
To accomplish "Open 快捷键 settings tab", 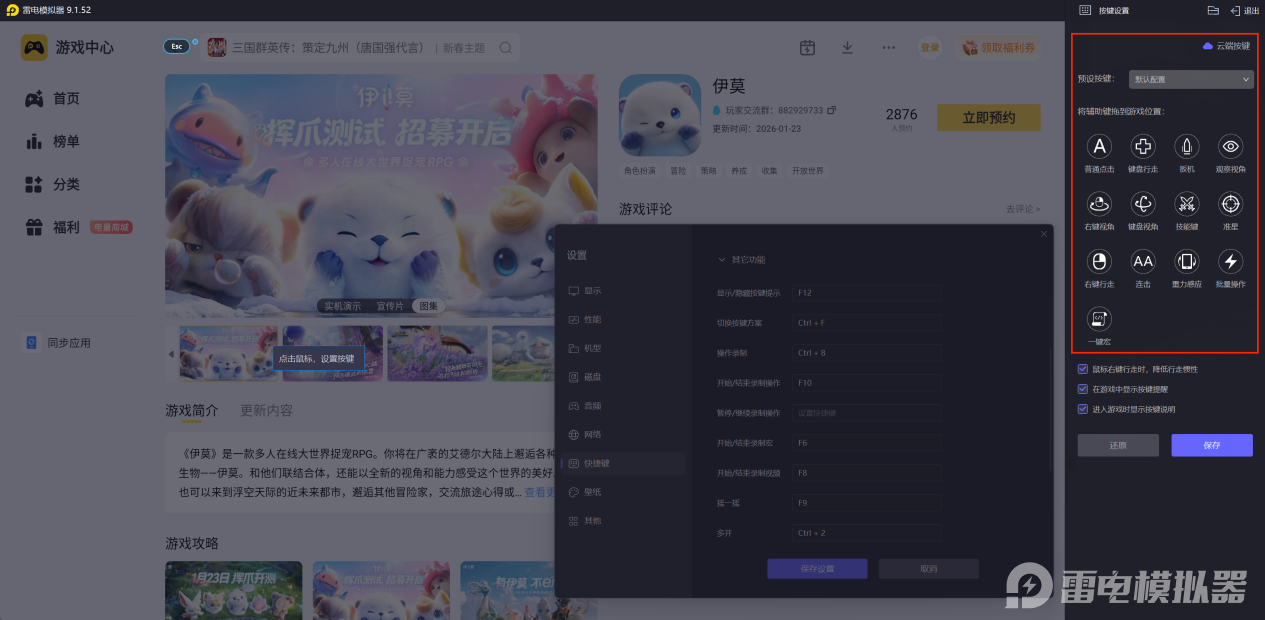I will tap(622, 463).
